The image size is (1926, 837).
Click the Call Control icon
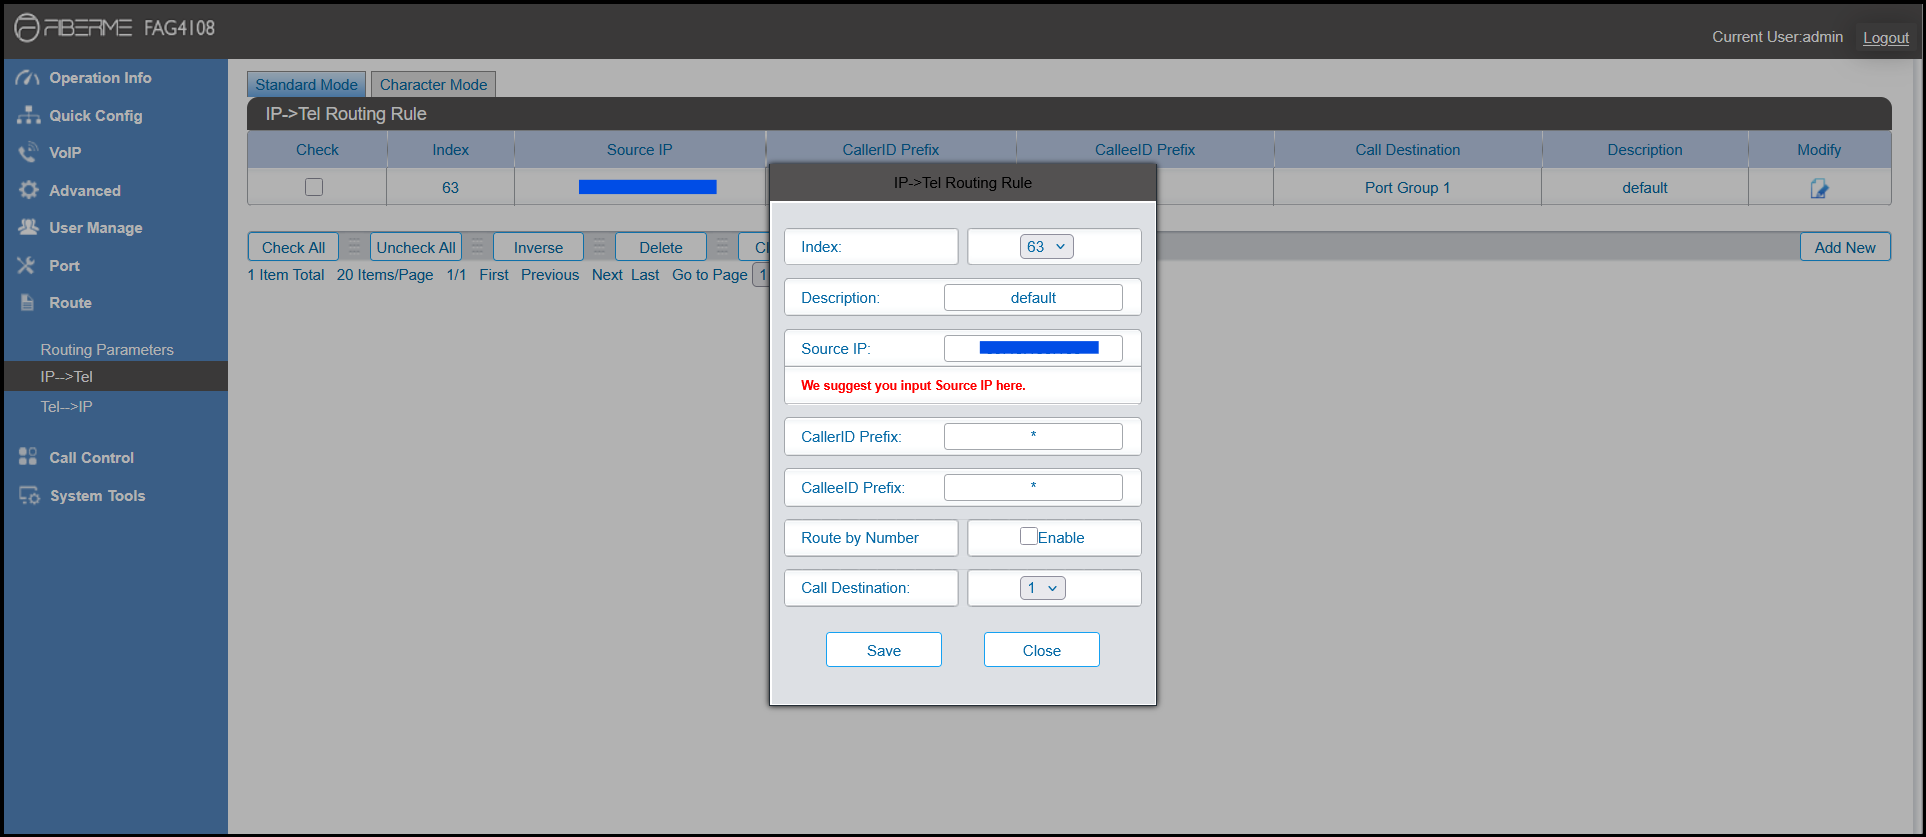pyautogui.click(x=28, y=457)
